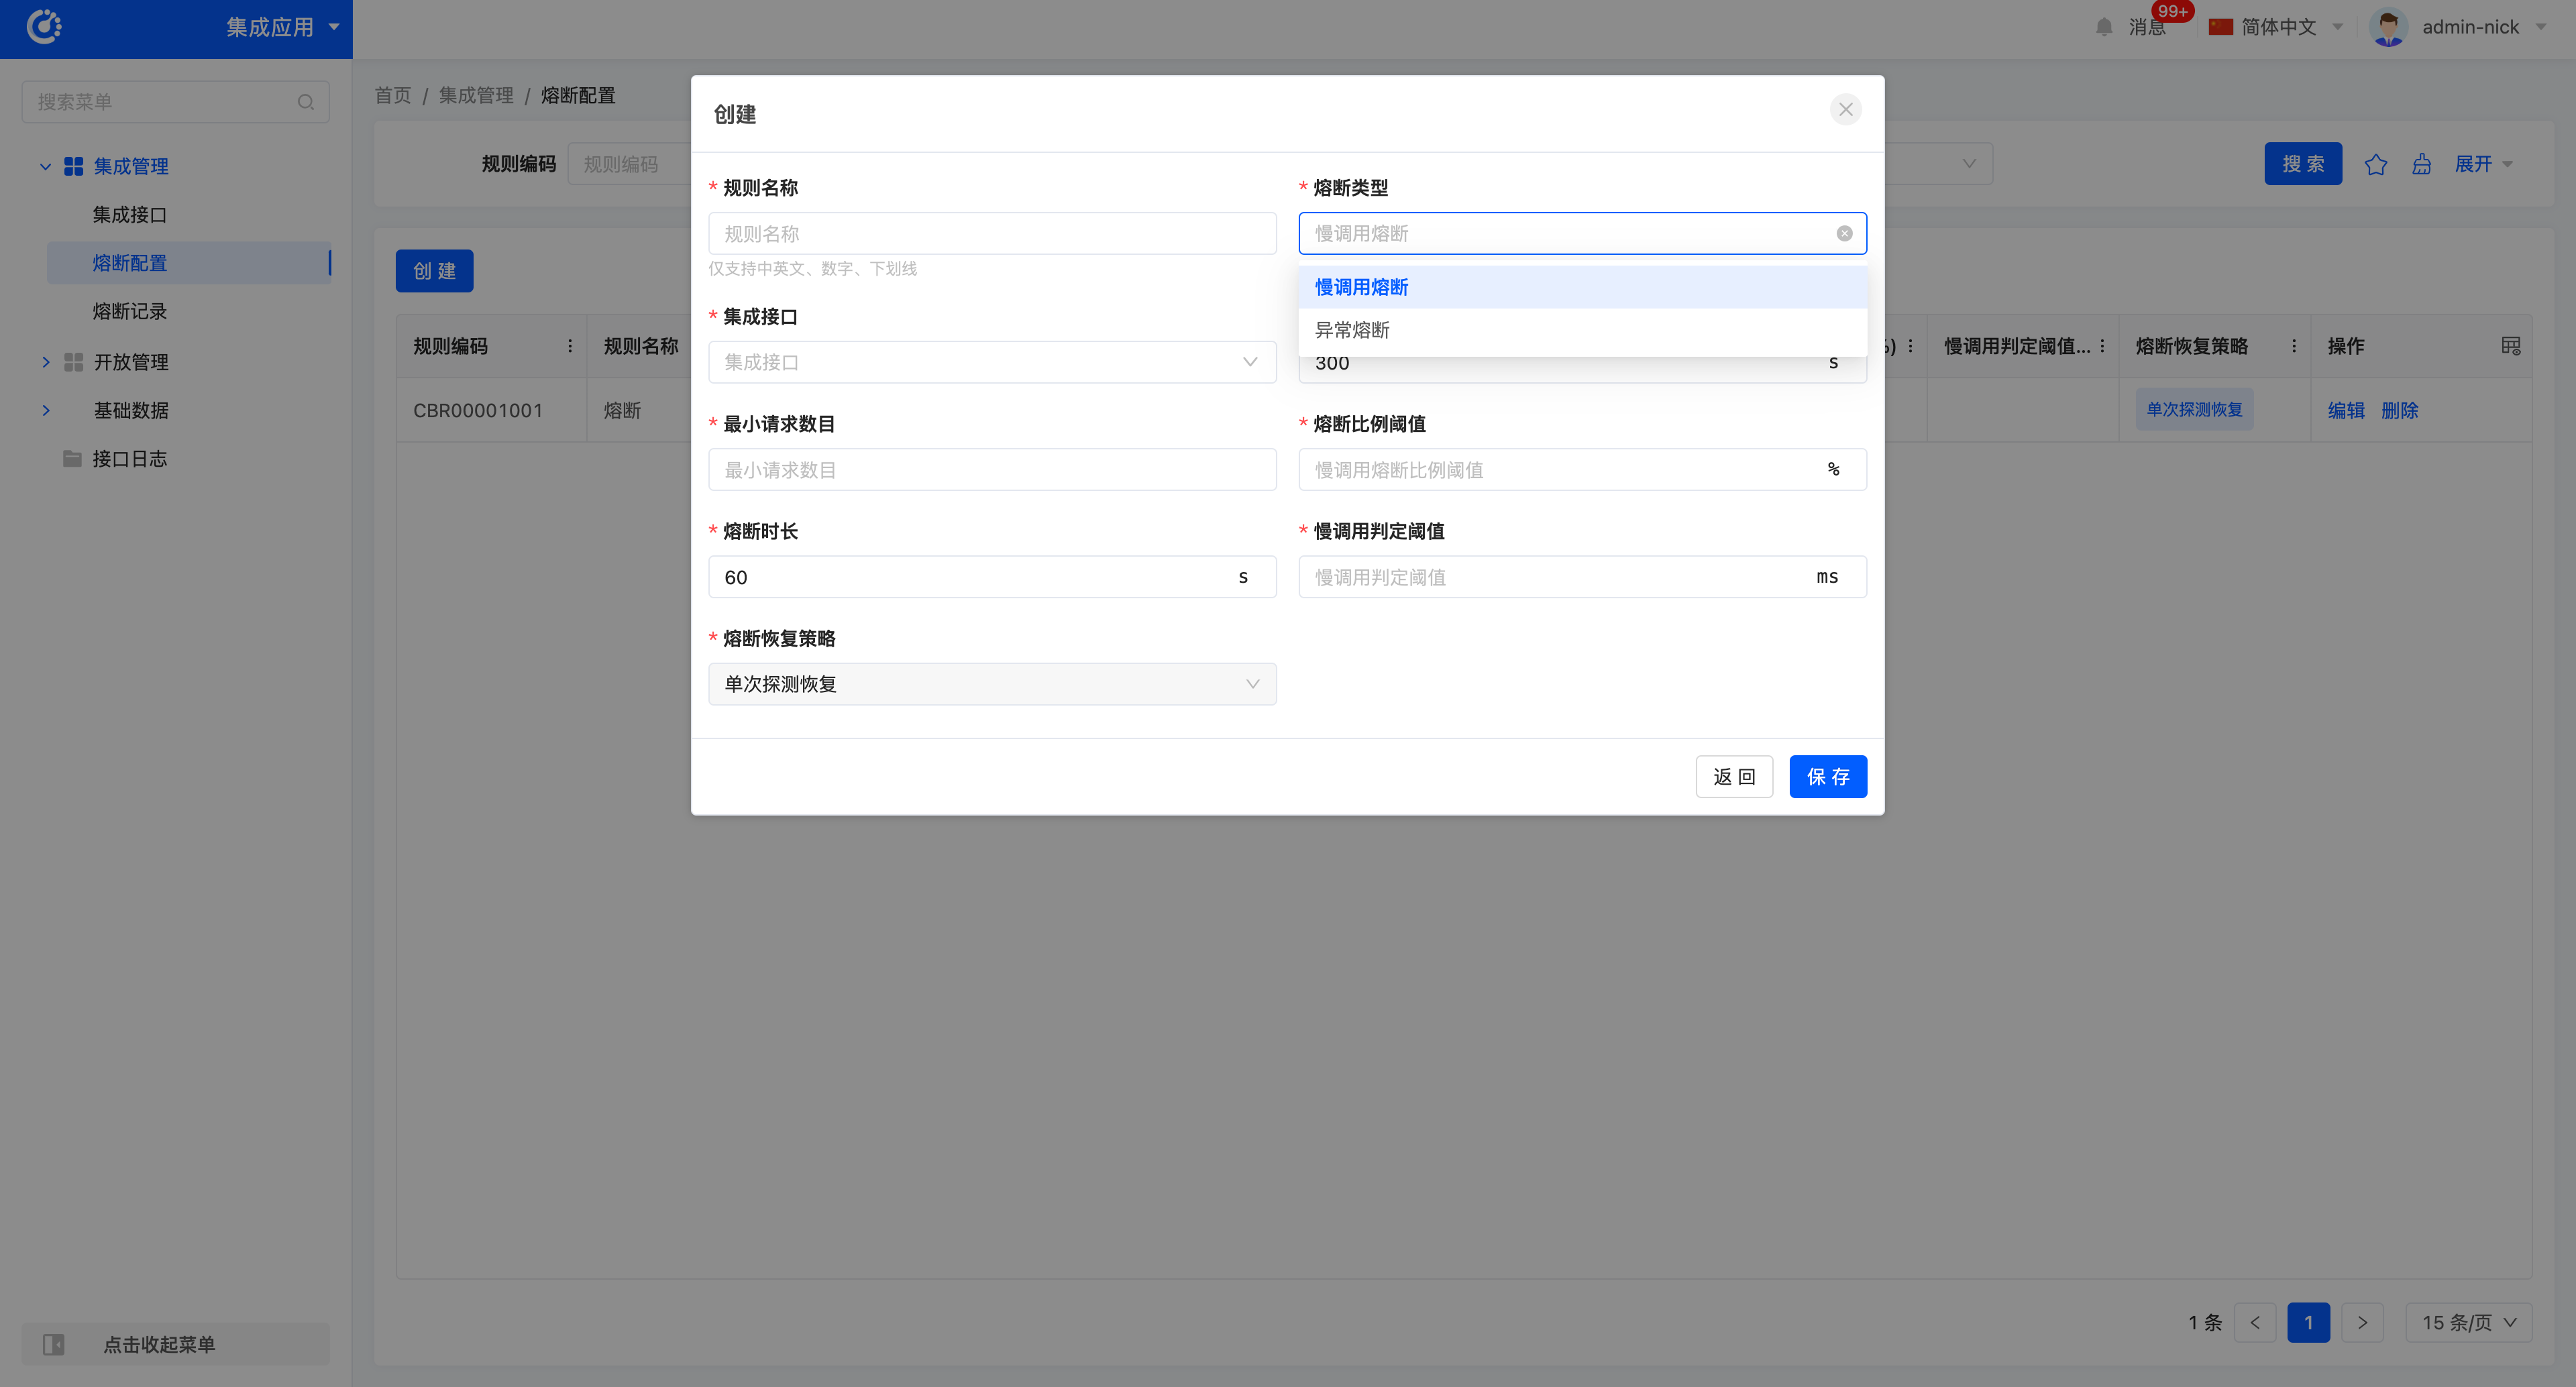
Task: Expand the 基础数据 menu tree
Action: tap(46, 410)
